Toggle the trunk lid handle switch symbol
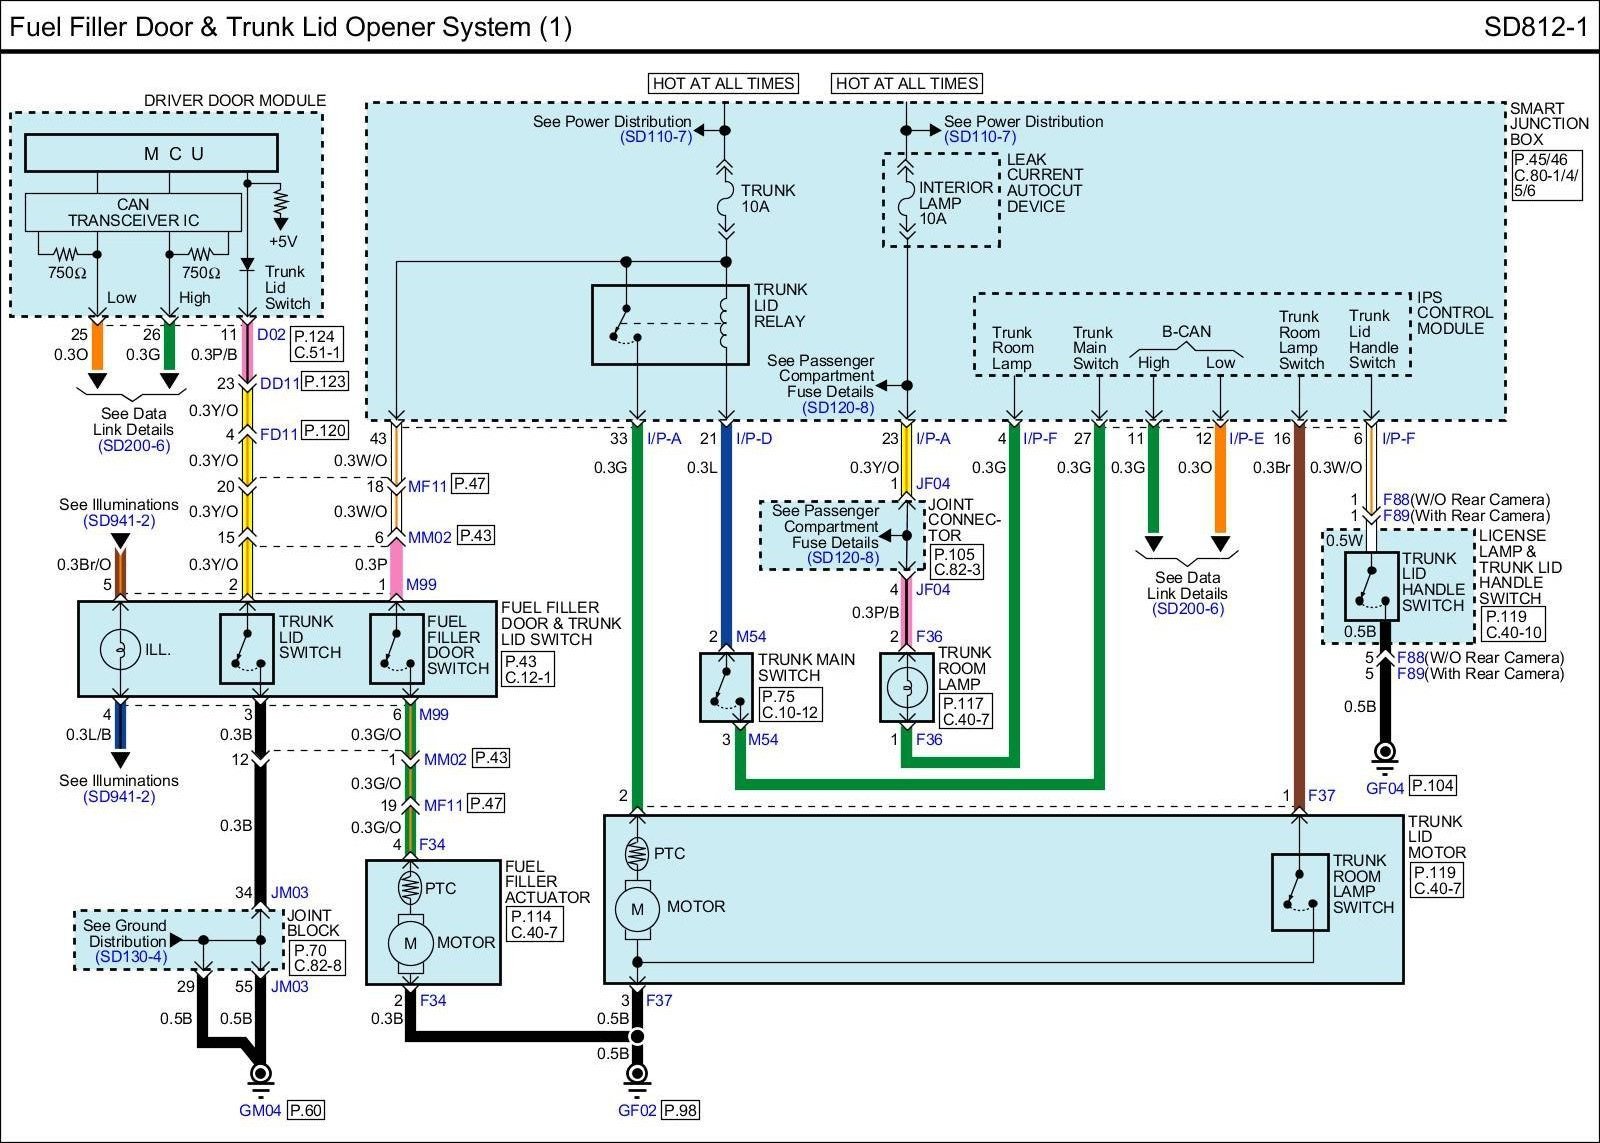The image size is (1600, 1143). 1371,587
